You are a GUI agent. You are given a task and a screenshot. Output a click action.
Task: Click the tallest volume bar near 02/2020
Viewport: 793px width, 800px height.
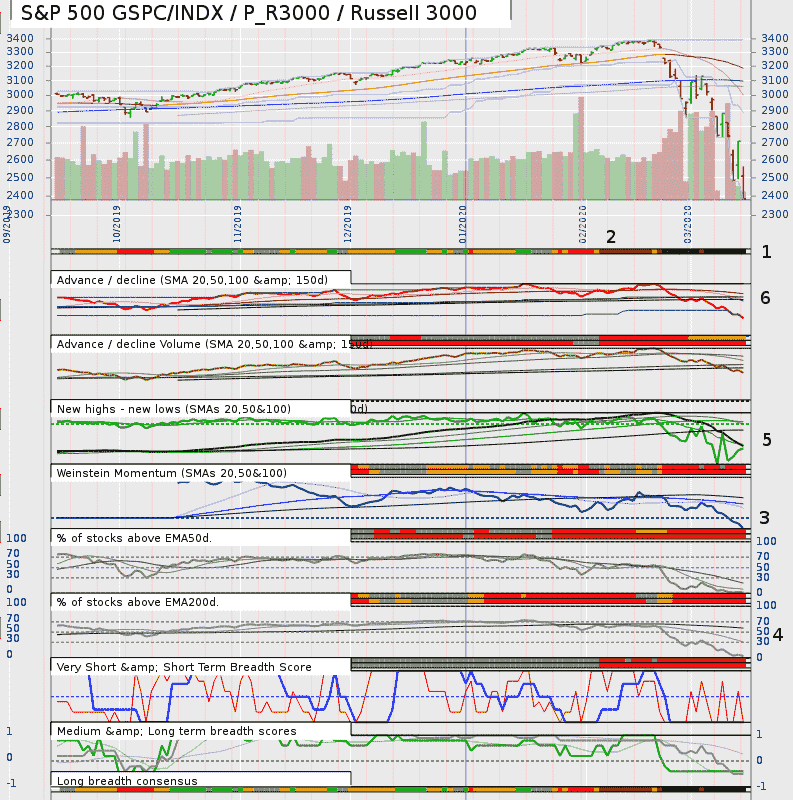point(581,148)
